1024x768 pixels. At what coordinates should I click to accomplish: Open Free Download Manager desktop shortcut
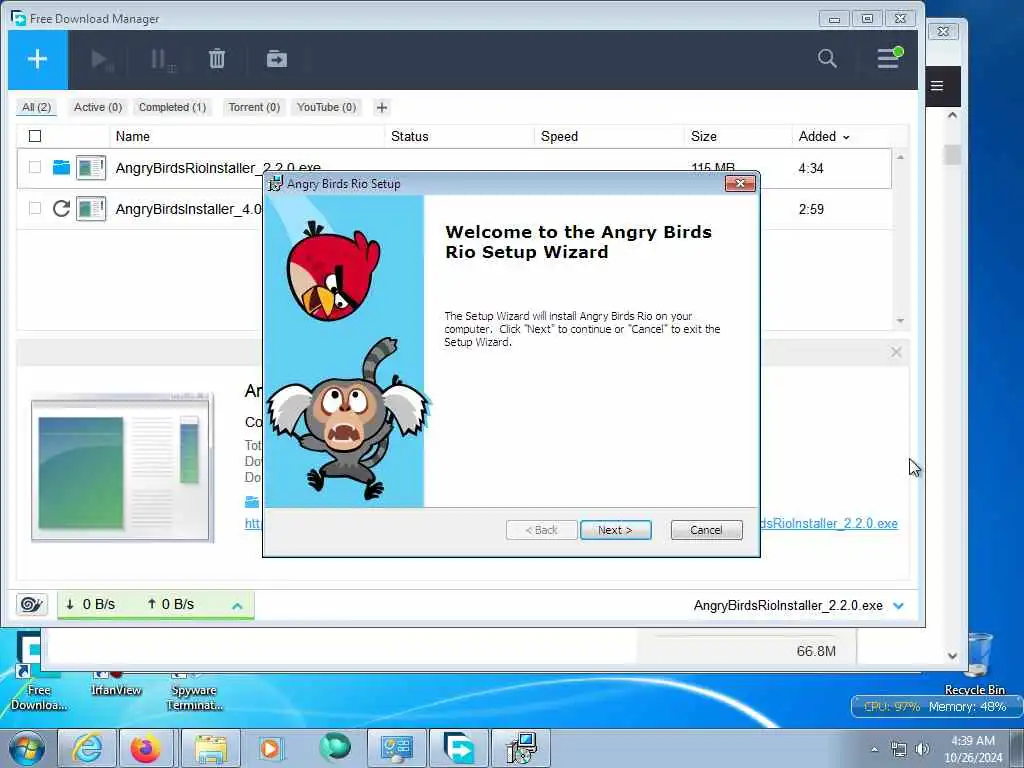pos(38,673)
